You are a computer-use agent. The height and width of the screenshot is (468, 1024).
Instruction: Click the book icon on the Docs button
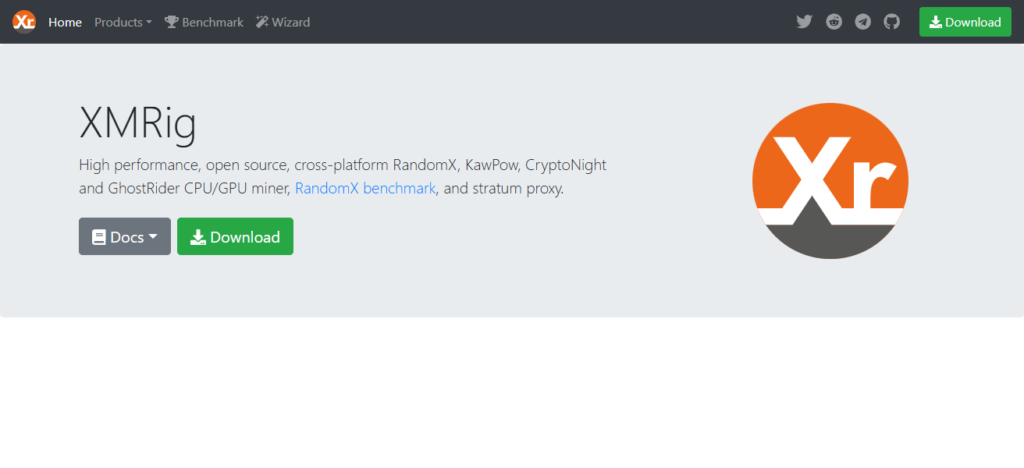99,237
